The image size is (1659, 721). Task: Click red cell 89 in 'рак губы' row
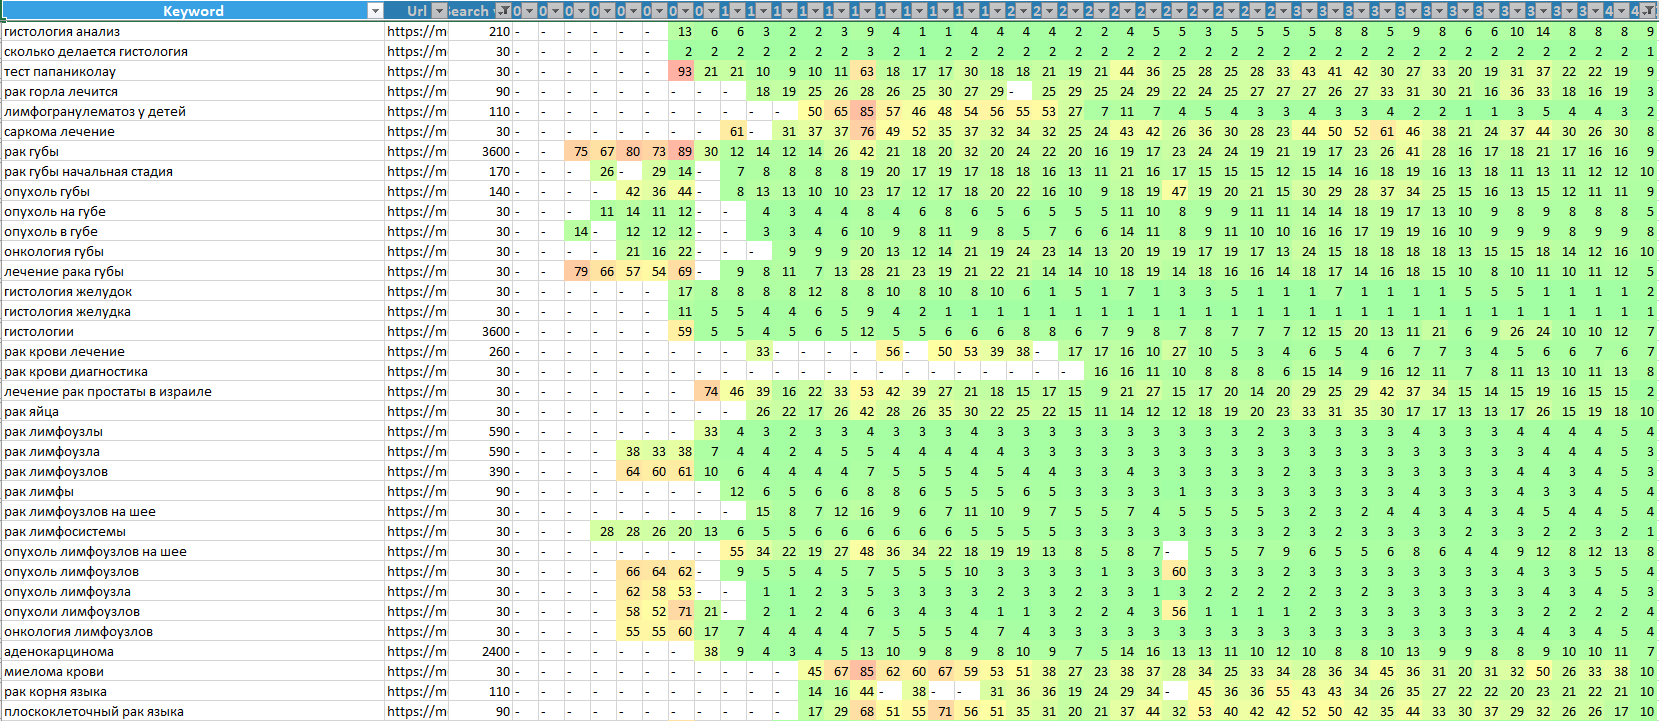[x=684, y=151]
